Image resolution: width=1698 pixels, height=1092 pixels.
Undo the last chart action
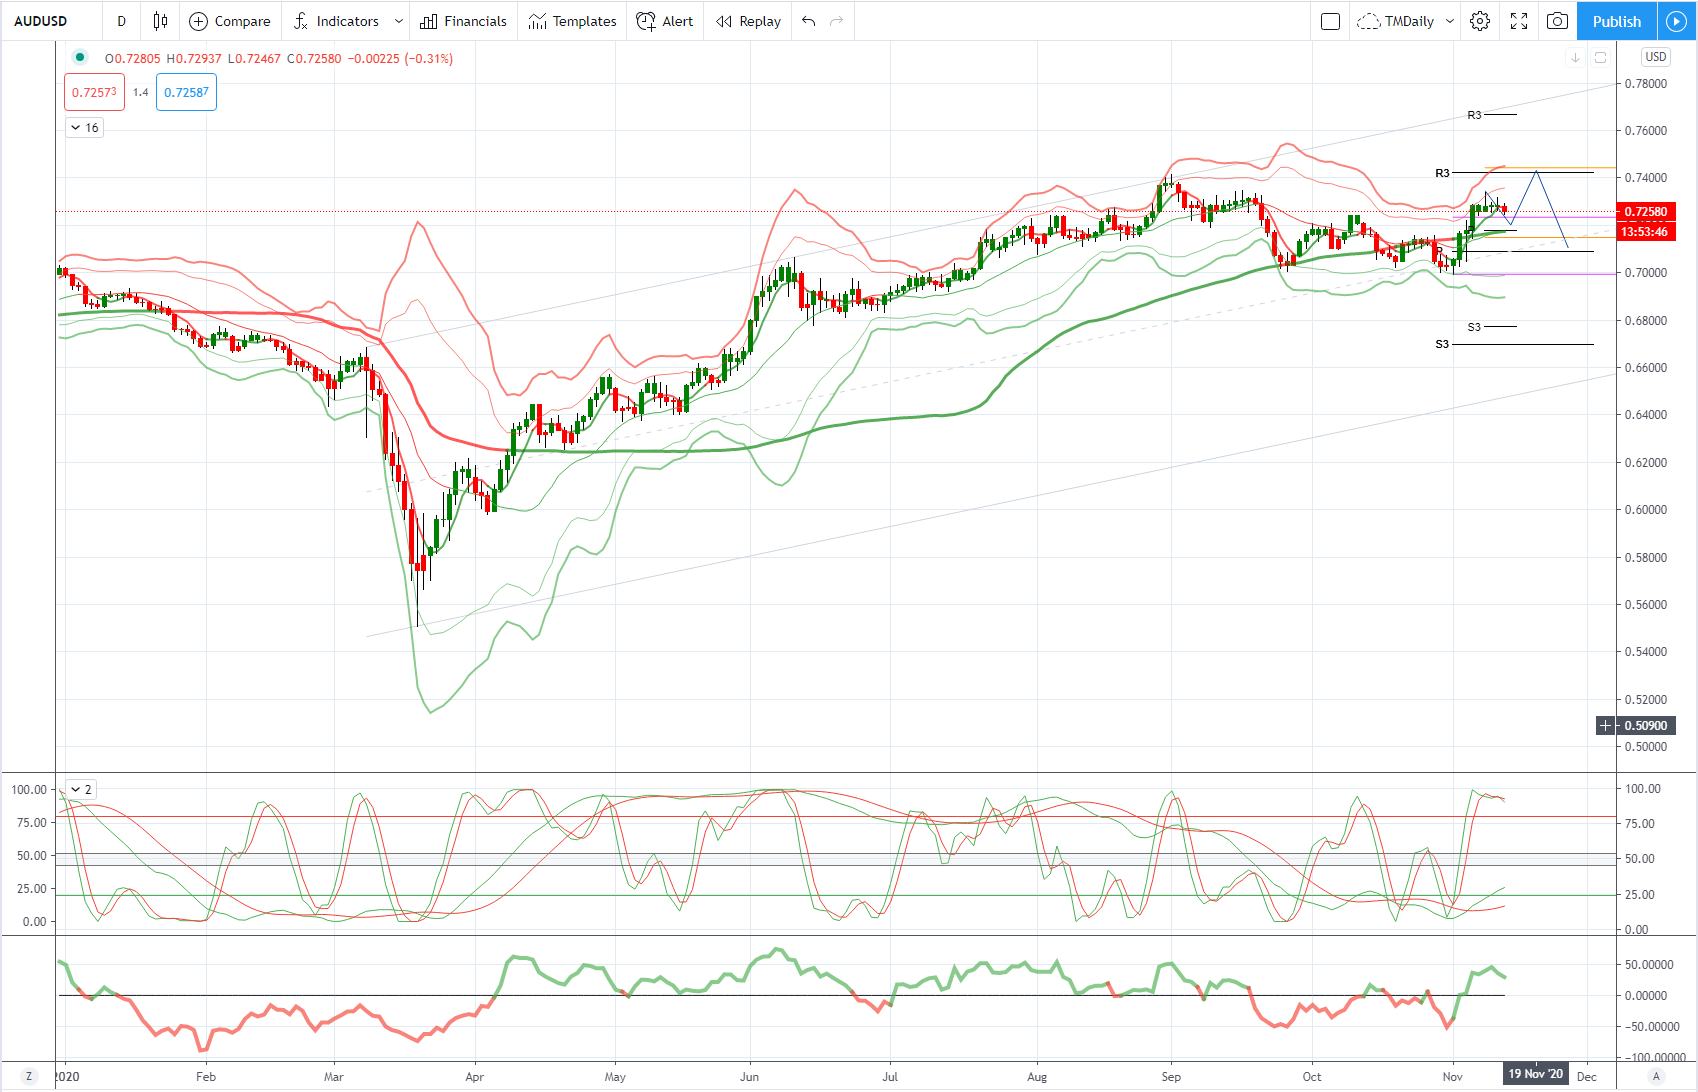[x=809, y=21]
